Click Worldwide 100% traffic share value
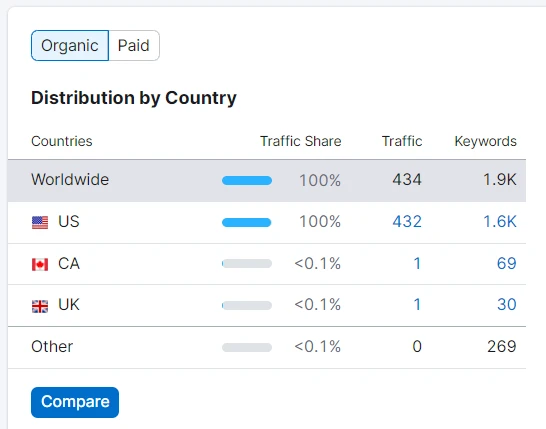The image size is (546, 429). click(320, 180)
